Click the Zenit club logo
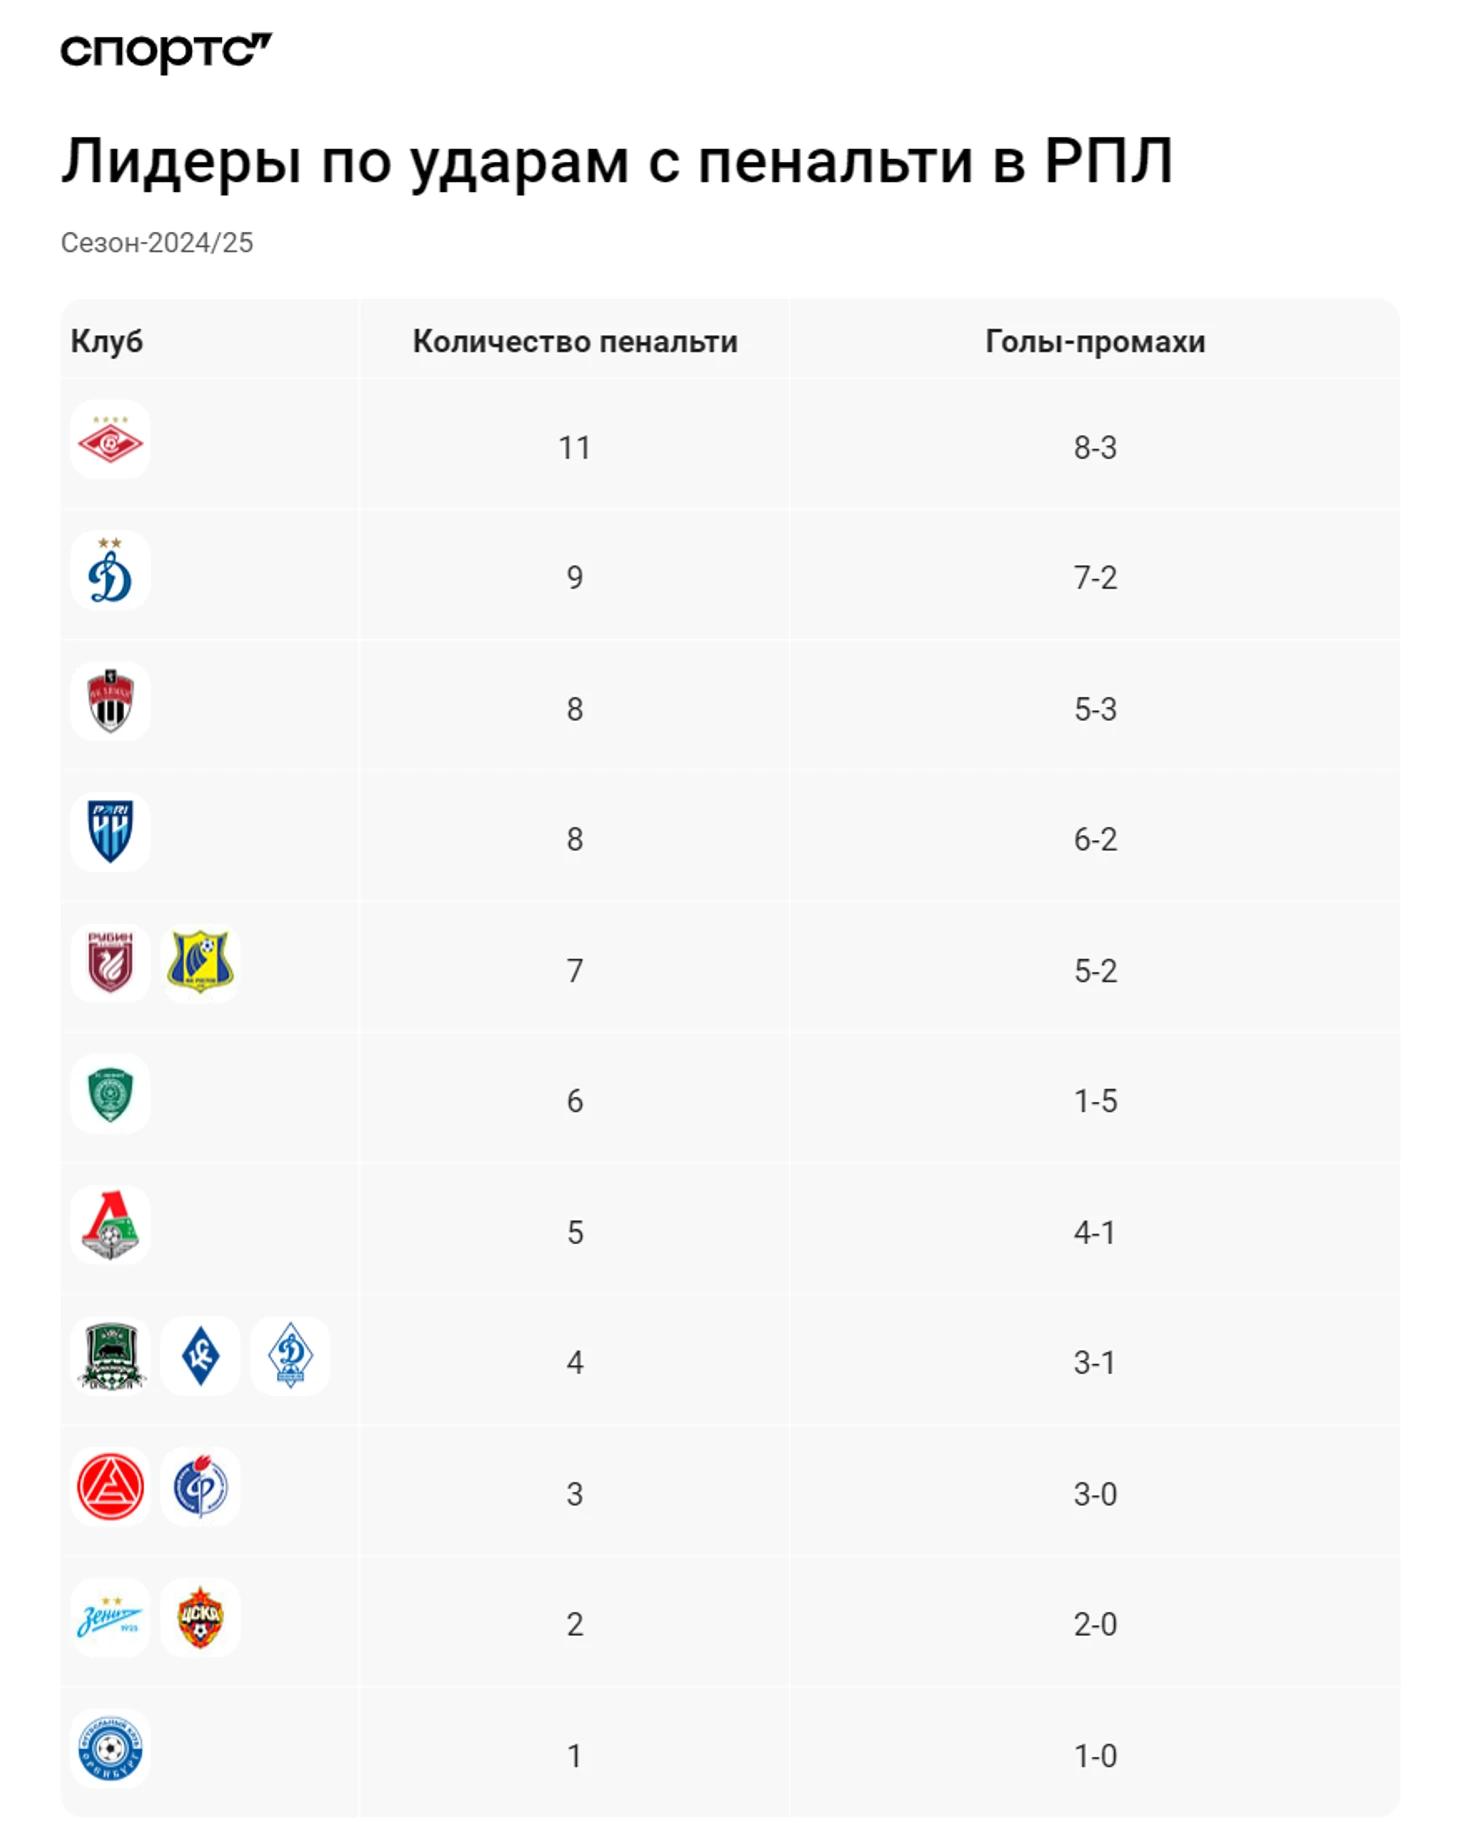 (110, 1618)
